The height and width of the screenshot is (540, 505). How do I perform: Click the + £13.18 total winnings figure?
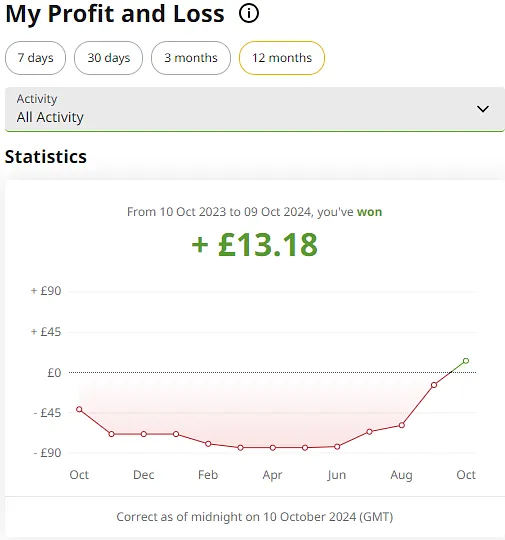[x=254, y=245]
